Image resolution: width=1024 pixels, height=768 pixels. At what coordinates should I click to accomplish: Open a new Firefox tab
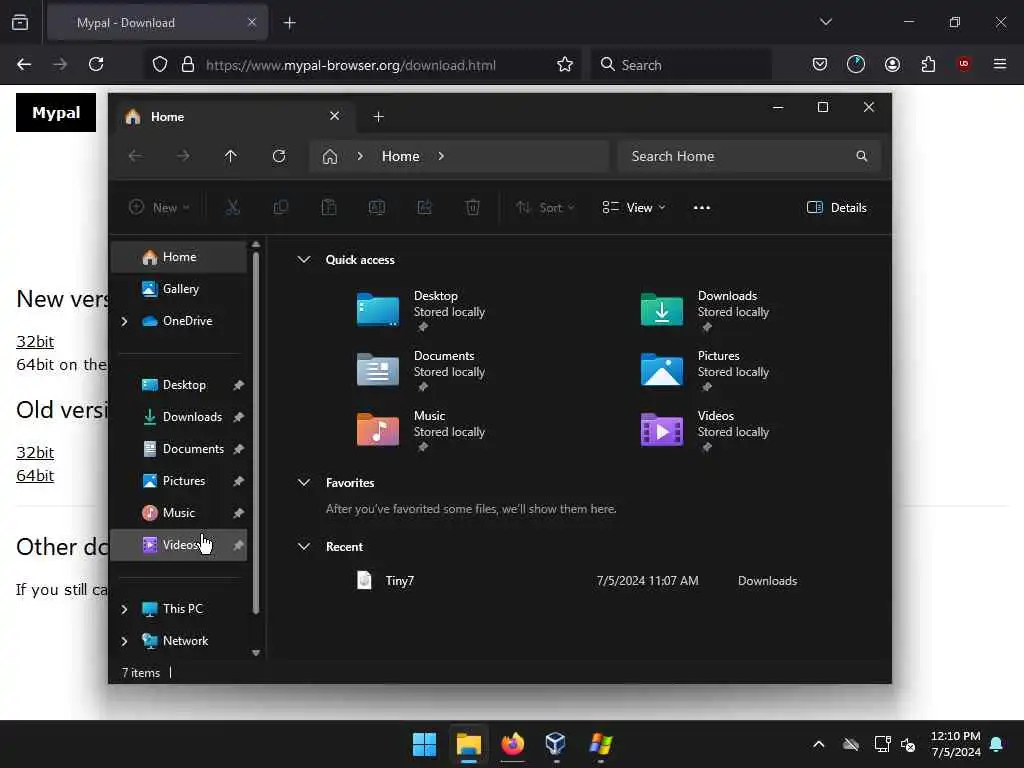pyautogui.click(x=290, y=23)
